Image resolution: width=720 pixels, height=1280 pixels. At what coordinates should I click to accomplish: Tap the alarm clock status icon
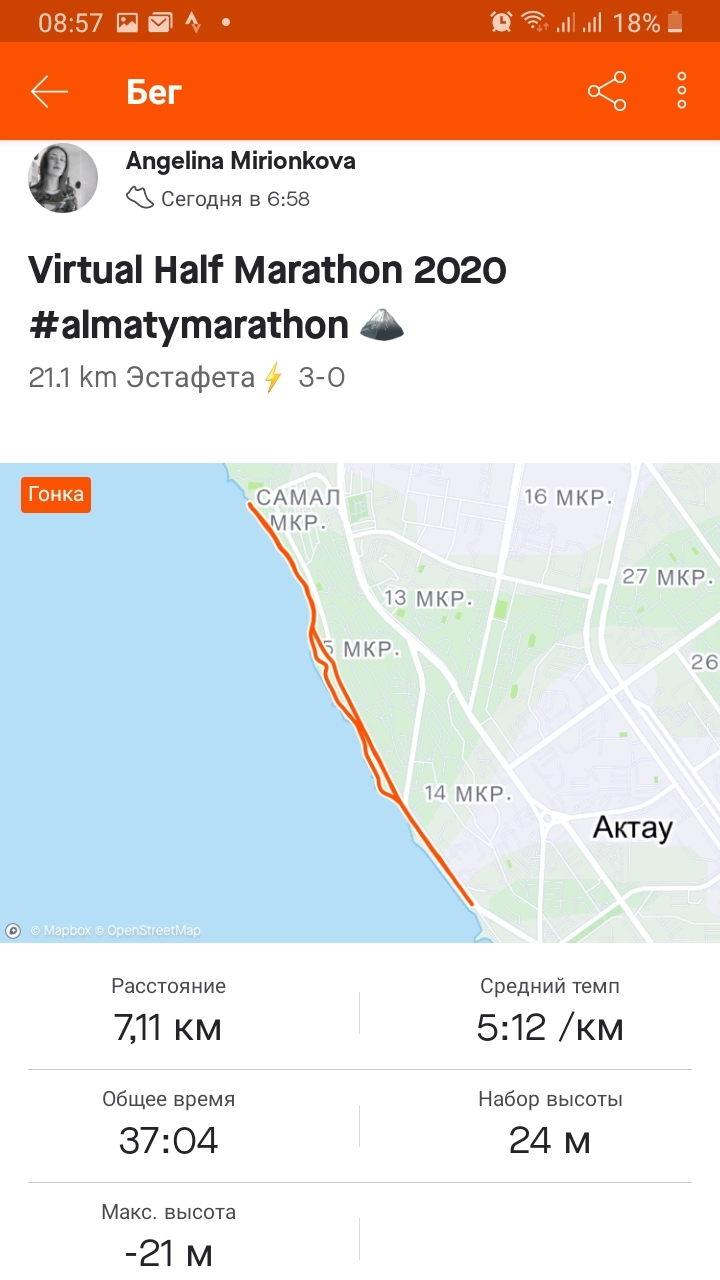pyautogui.click(x=501, y=21)
